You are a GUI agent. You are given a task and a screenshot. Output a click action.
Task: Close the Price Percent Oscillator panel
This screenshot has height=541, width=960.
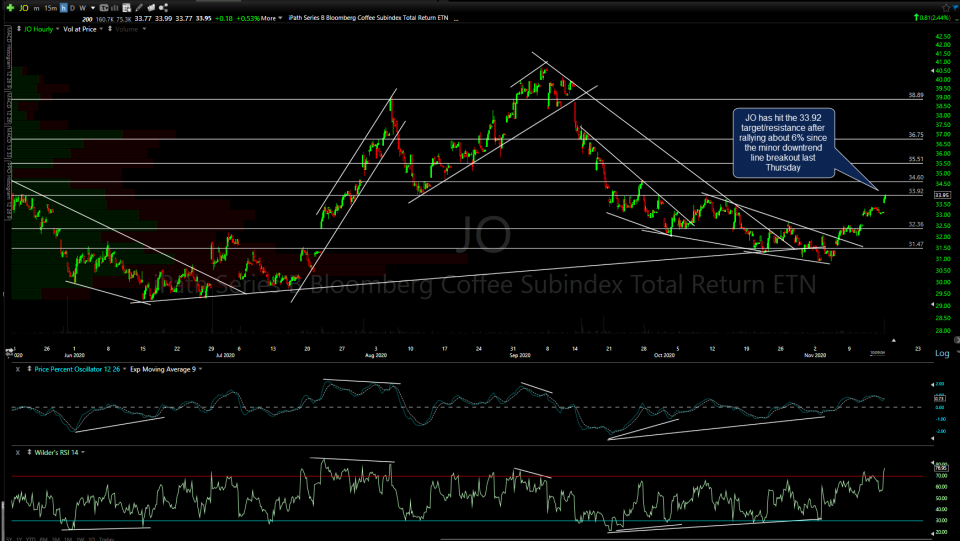[x=17, y=369]
